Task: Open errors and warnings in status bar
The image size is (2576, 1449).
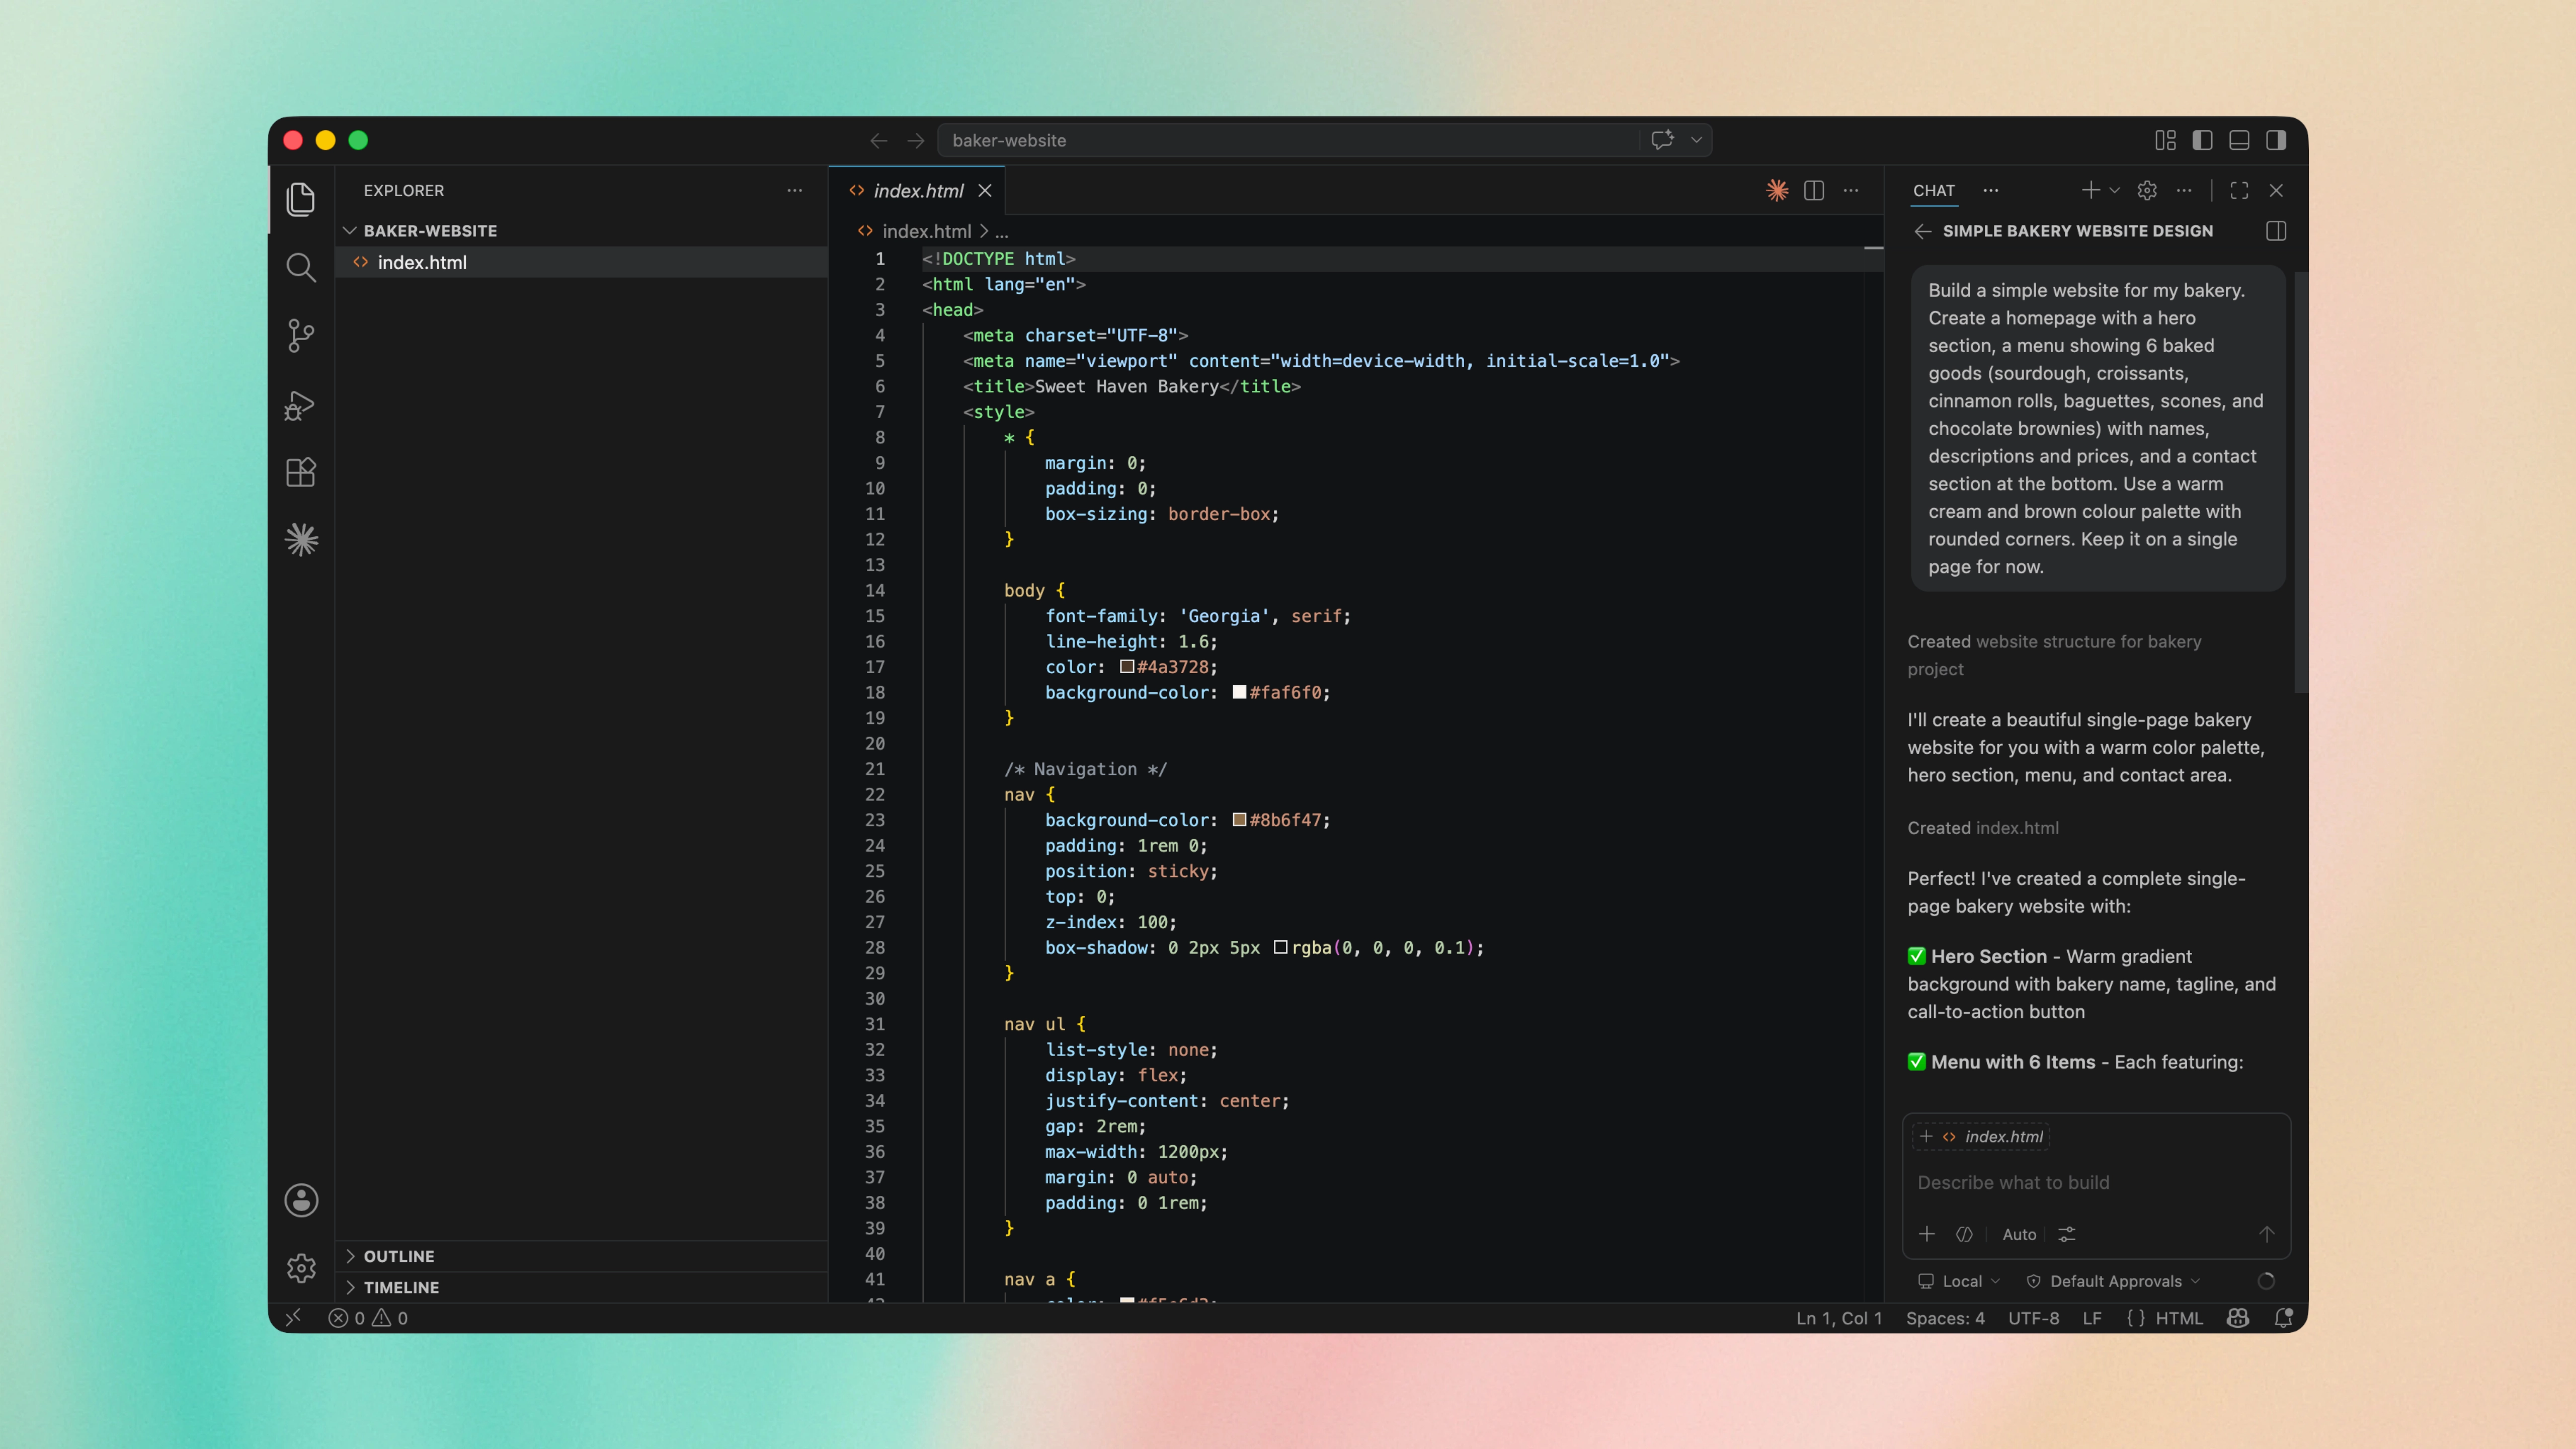Action: click(368, 1318)
